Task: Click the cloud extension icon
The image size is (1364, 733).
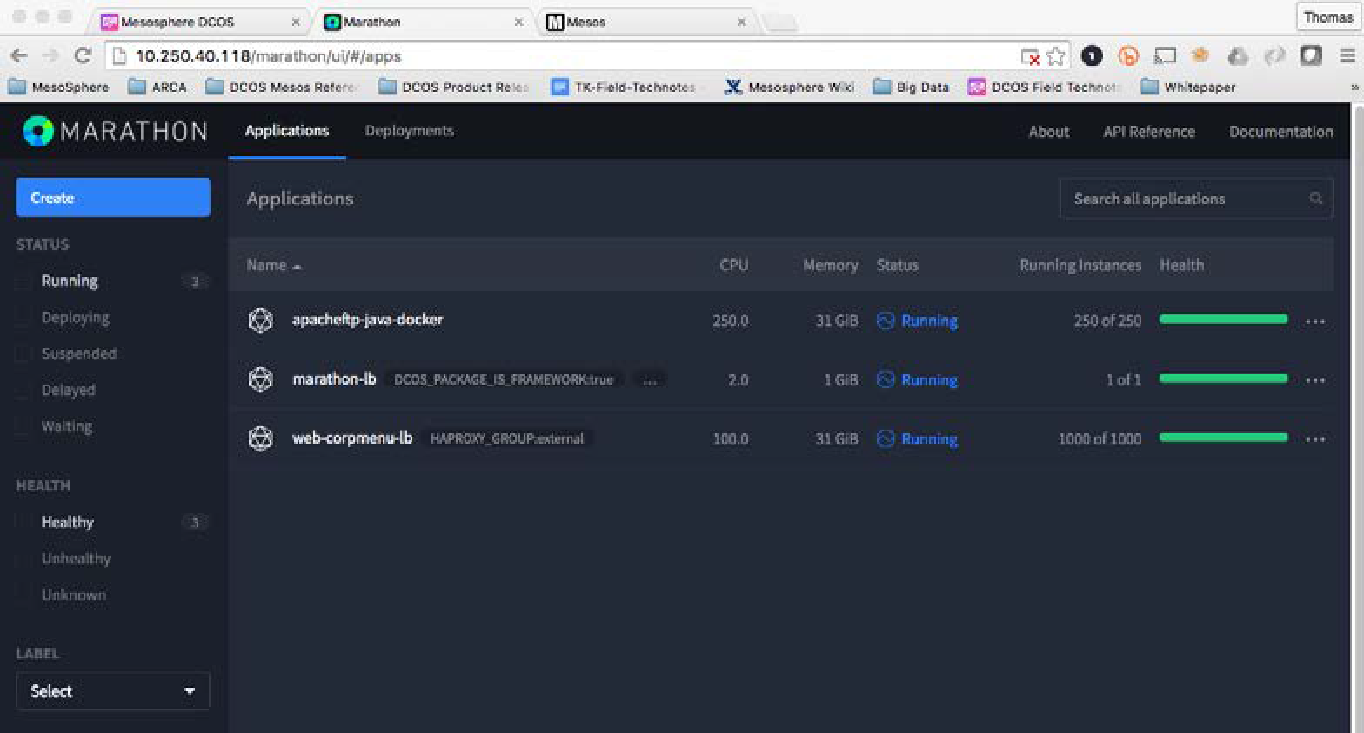Action: 1238,56
